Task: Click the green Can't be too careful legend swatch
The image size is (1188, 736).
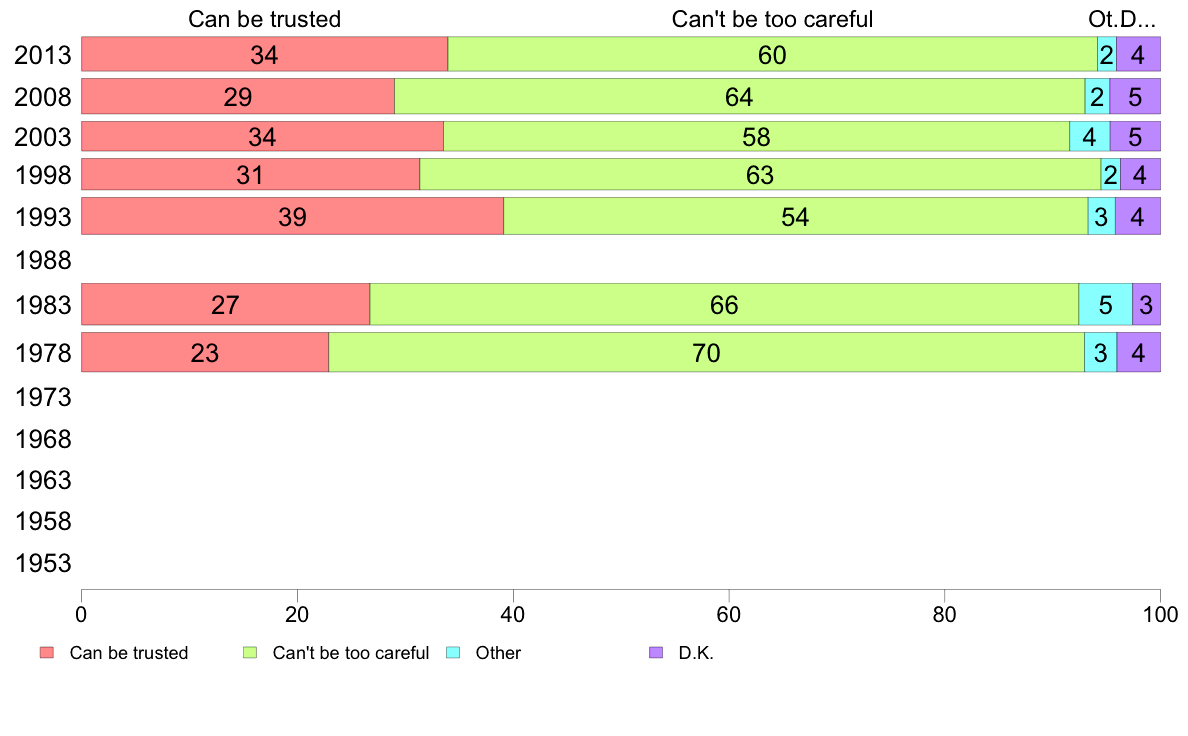Action: point(250,653)
